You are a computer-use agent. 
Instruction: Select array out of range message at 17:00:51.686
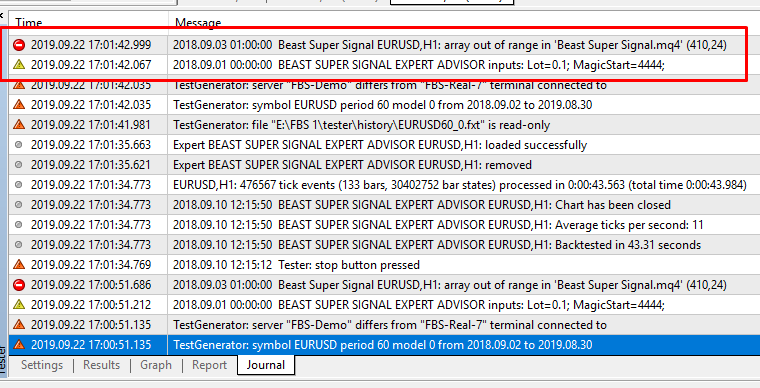[x=450, y=285]
